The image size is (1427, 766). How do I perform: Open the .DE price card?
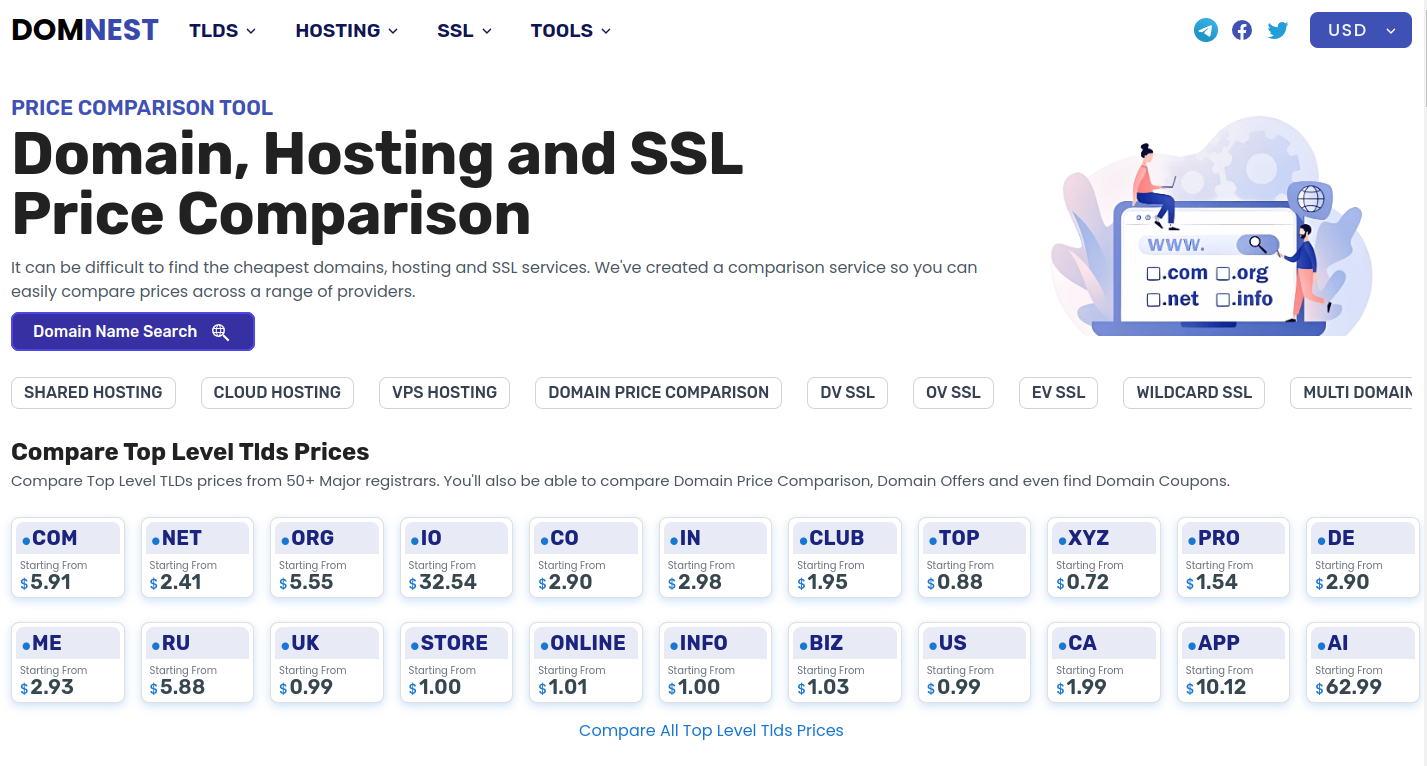pyautogui.click(x=1363, y=558)
